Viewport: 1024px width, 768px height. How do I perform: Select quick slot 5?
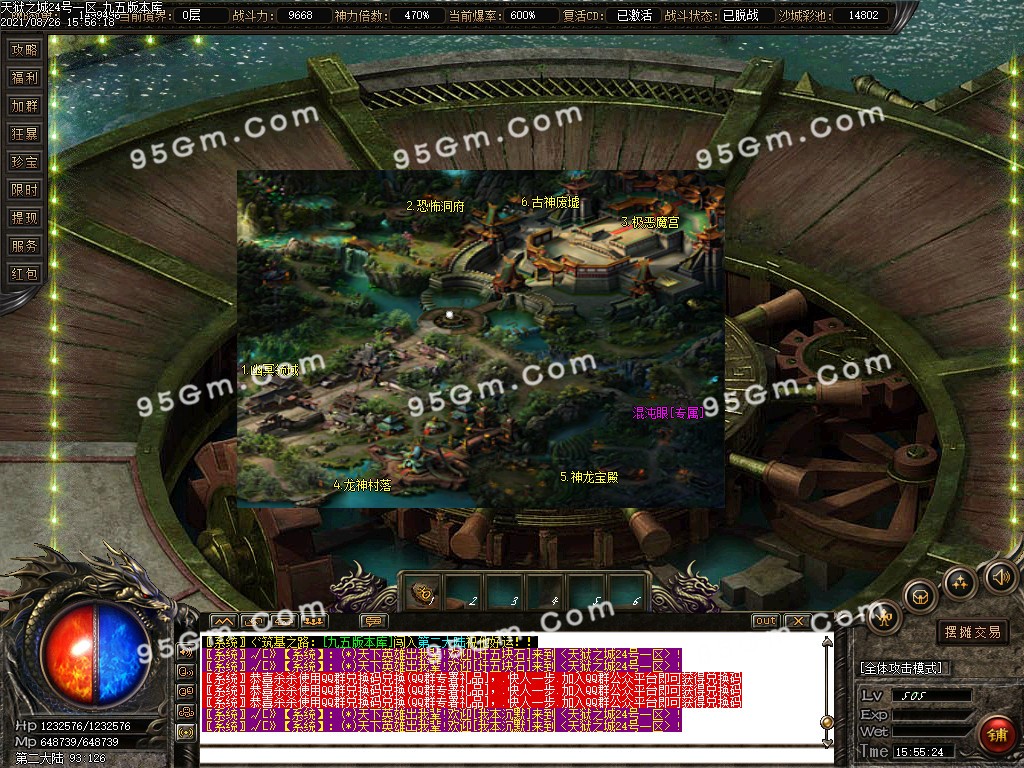click(x=587, y=594)
